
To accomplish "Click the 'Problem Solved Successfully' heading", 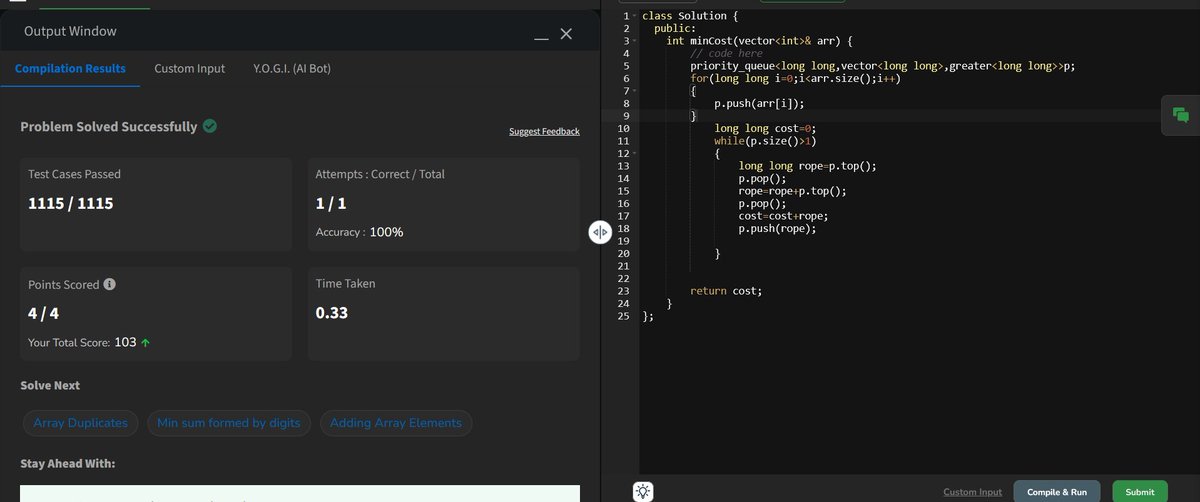I will (x=109, y=127).
